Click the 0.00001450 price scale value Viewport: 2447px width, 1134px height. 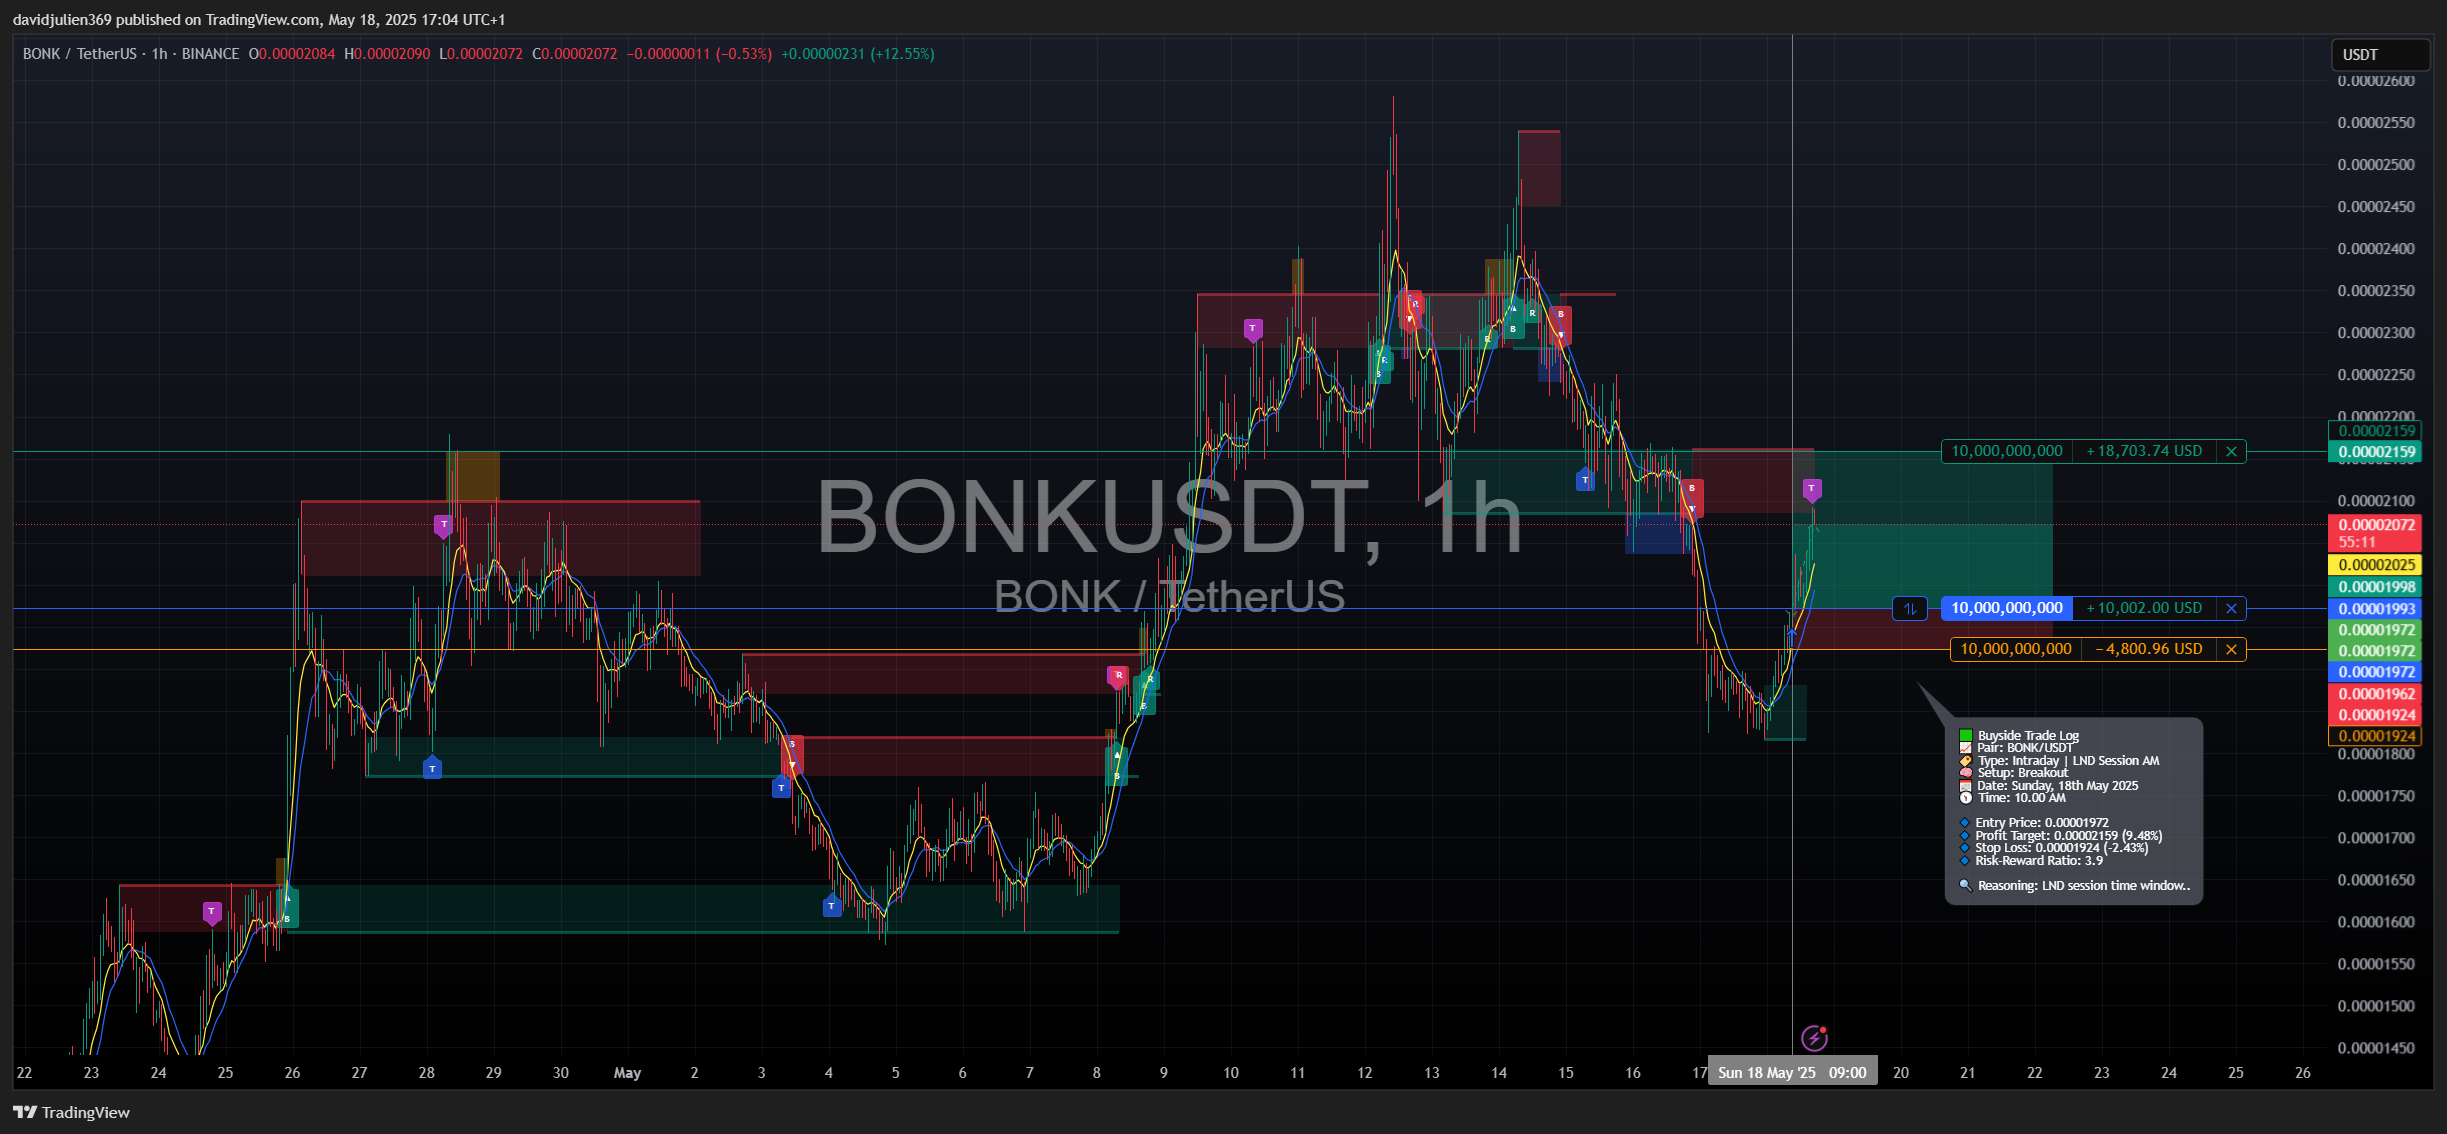coord(2376,1048)
